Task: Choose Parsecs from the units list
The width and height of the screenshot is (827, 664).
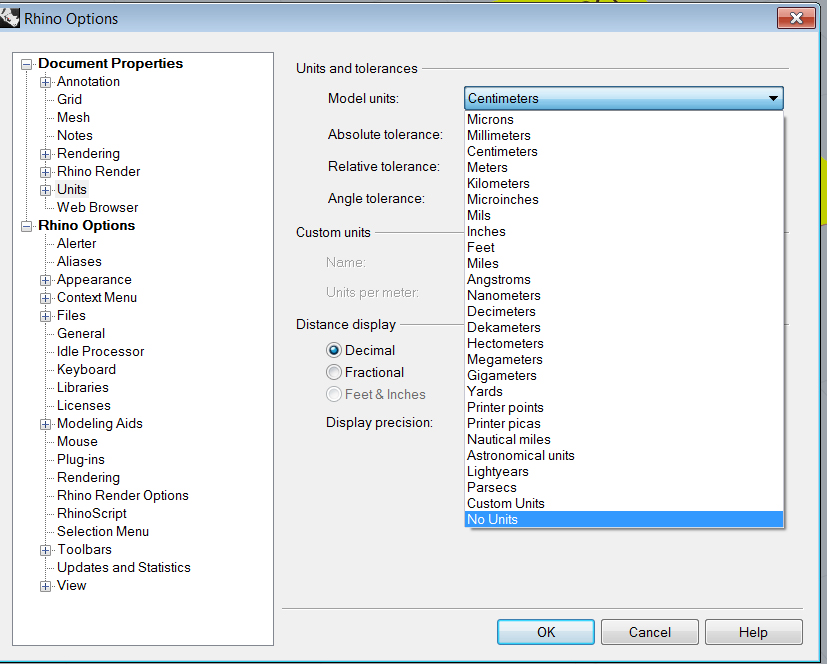Action: [623, 487]
